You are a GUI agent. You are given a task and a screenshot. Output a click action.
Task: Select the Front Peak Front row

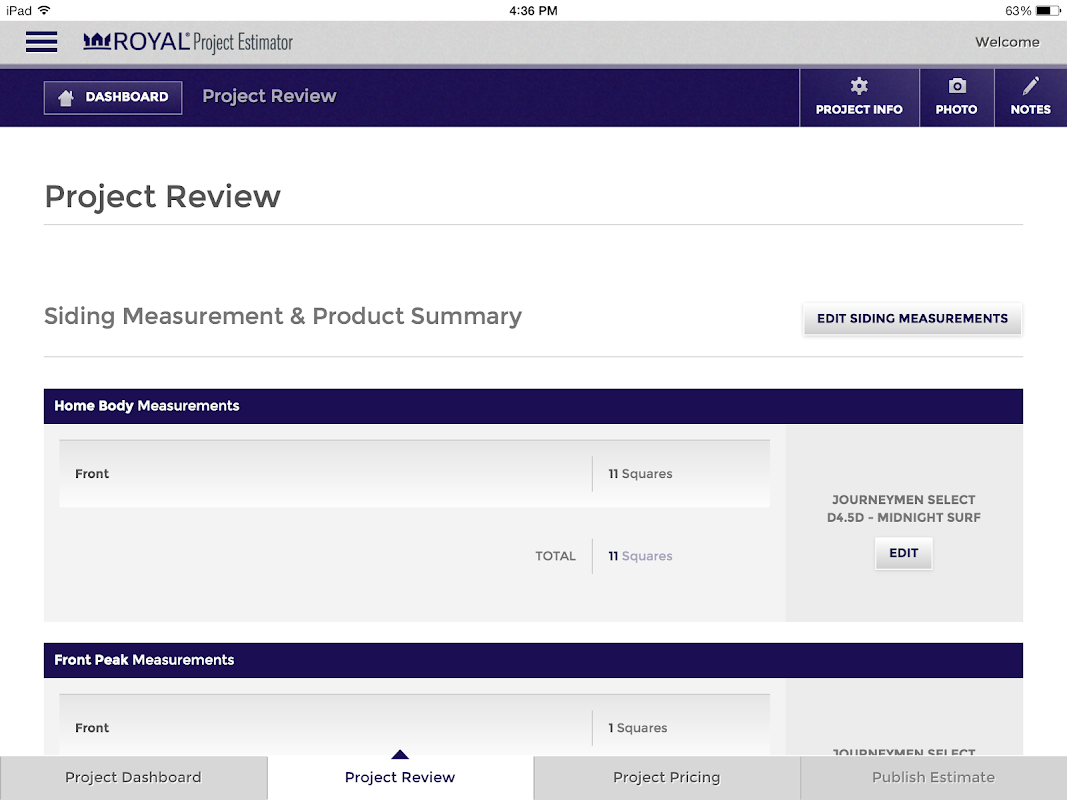pyautogui.click(x=414, y=725)
